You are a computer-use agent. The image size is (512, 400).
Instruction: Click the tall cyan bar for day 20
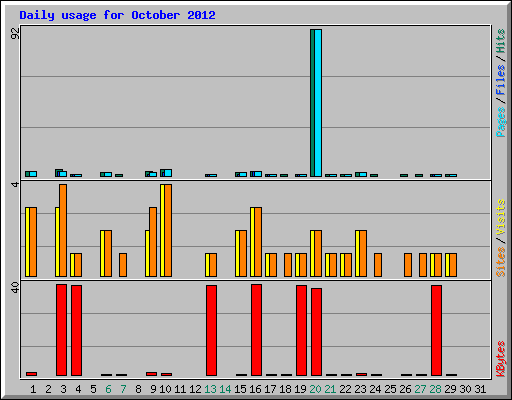[318, 103]
